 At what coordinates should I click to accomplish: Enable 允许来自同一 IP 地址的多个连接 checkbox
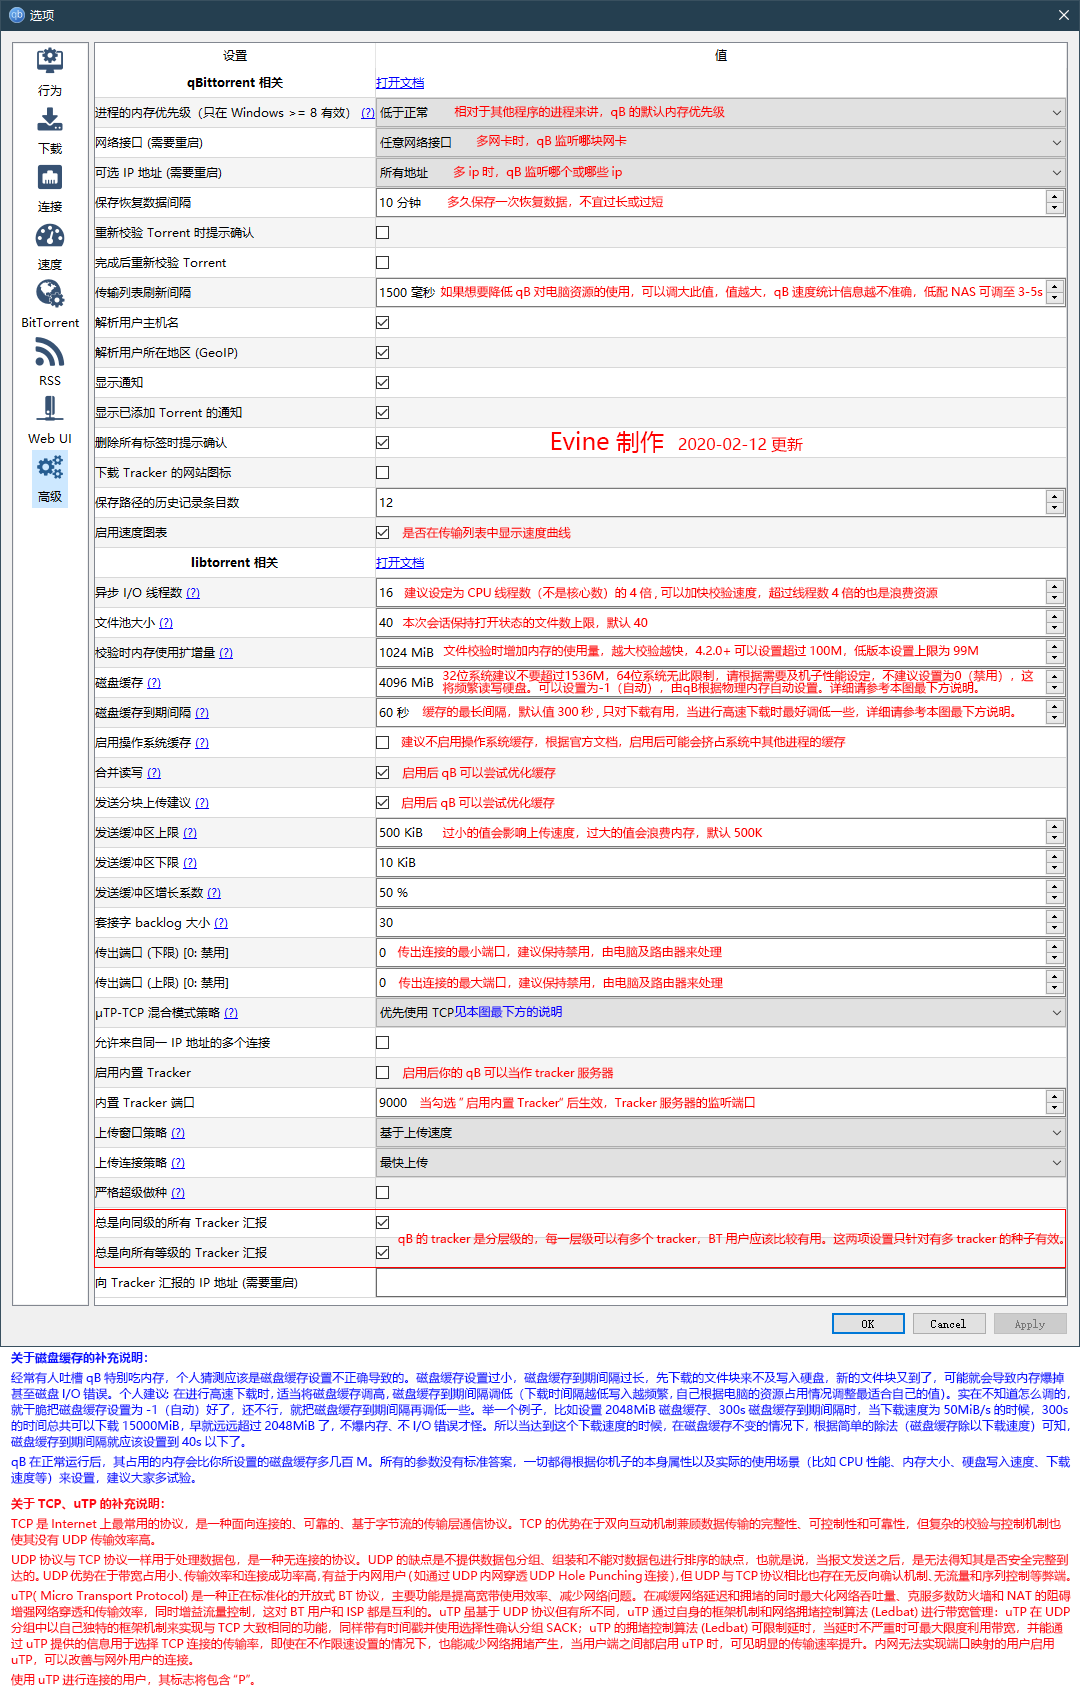point(382,1042)
